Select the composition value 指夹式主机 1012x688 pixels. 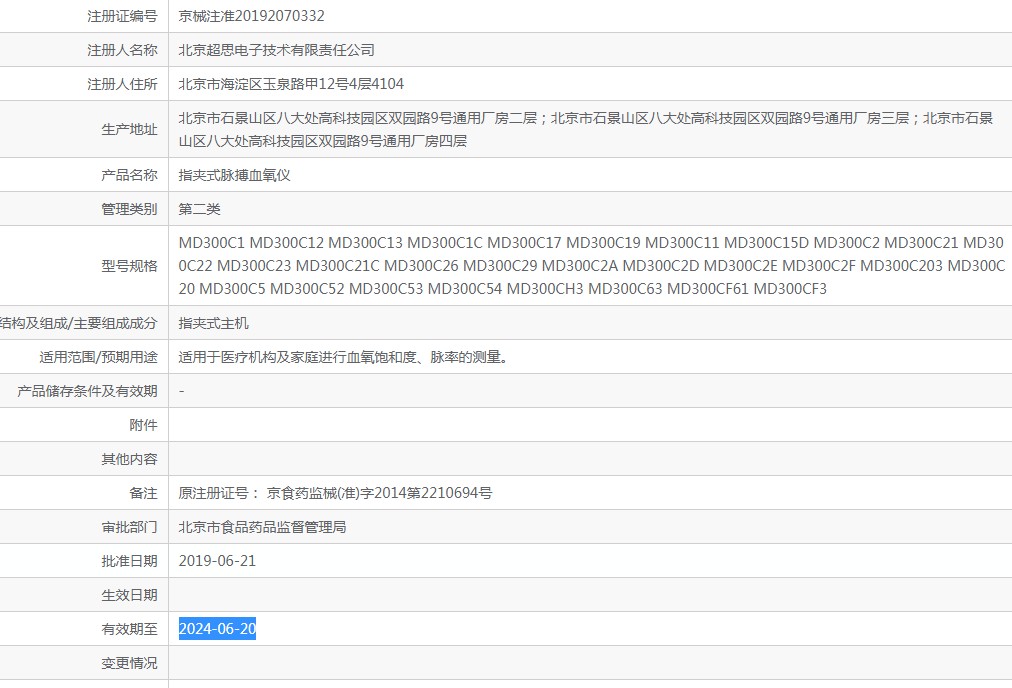tap(214, 323)
